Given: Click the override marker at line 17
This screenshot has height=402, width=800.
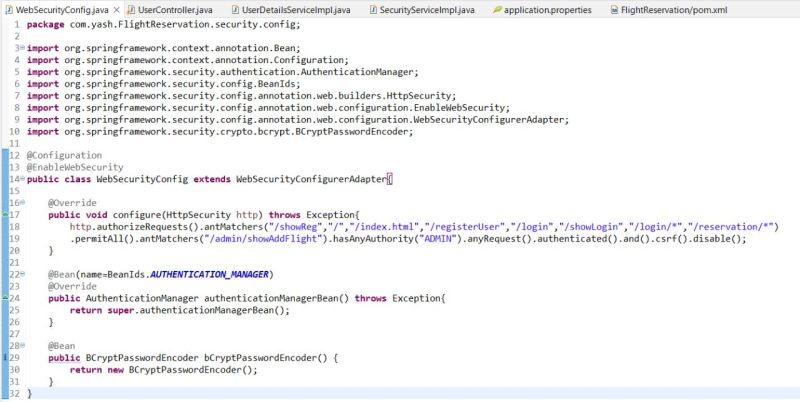Looking at the screenshot, I should pyautogui.click(x=5, y=215).
